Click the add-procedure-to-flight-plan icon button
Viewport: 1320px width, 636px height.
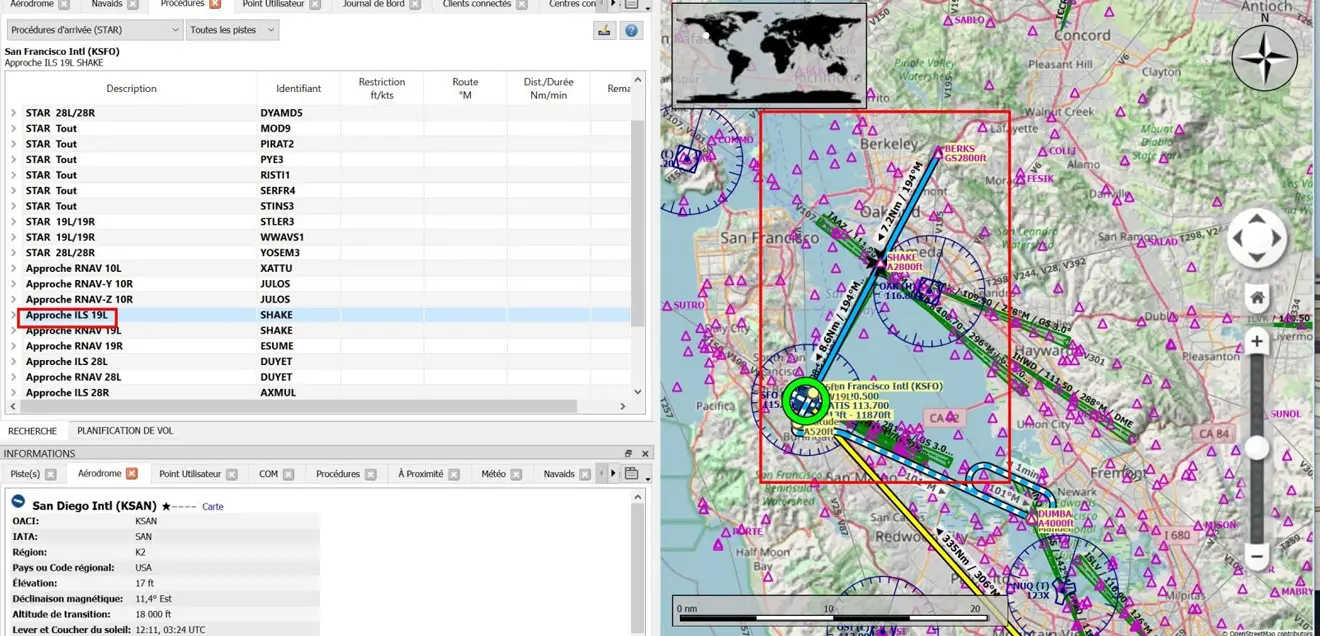(604, 30)
